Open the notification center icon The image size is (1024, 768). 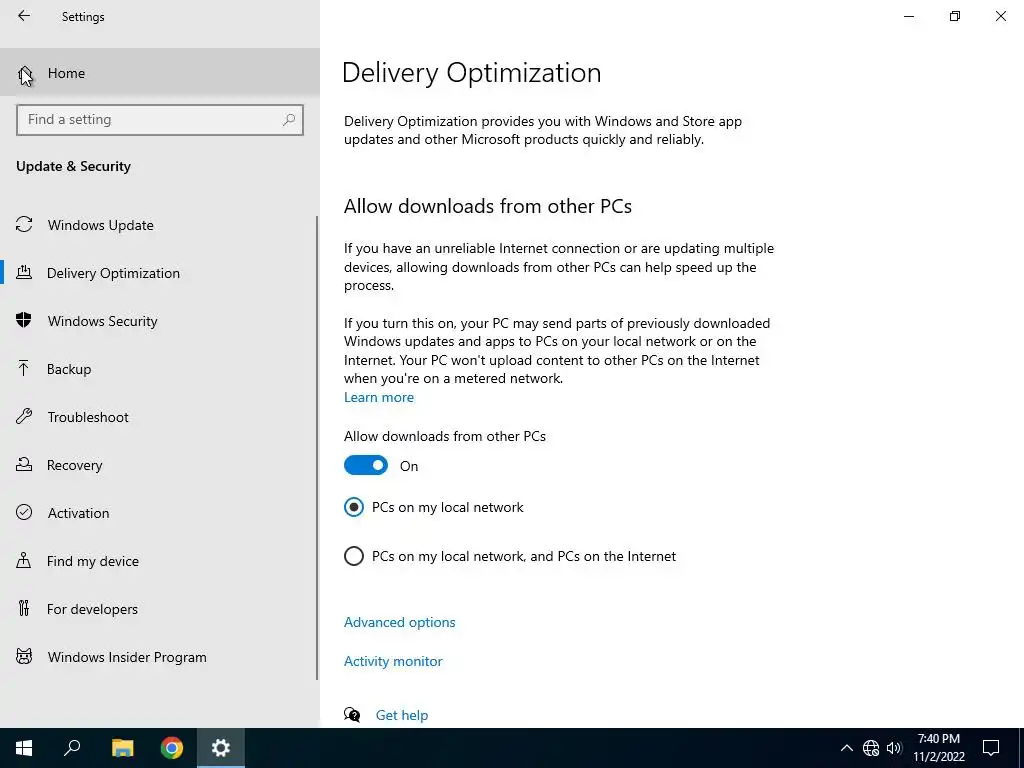point(991,748)
